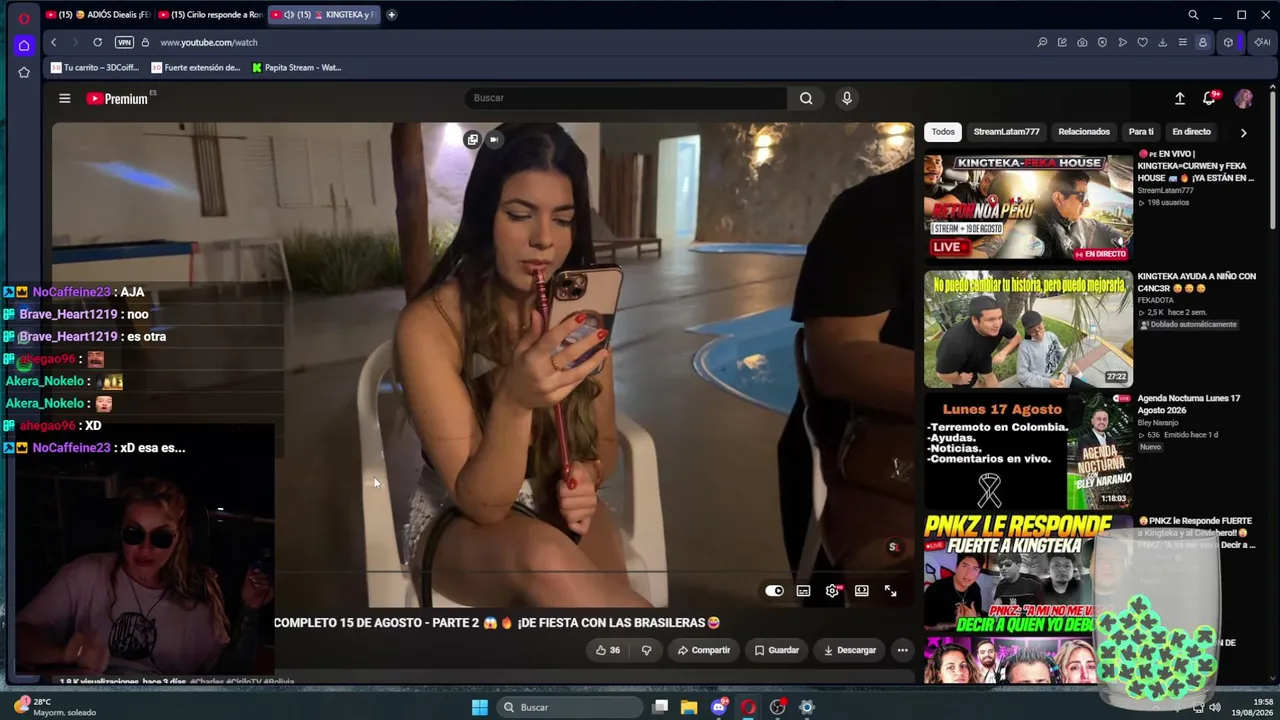Open the YouTube hamburger guide menu
Viewport: 1280px width, 720px height.
[64, 98]
